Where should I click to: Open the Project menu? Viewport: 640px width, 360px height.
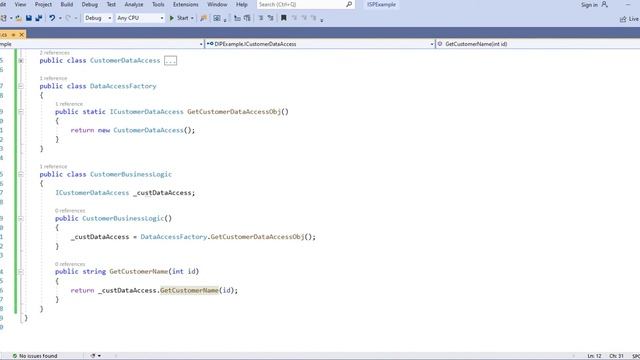(x=43, y=4)
